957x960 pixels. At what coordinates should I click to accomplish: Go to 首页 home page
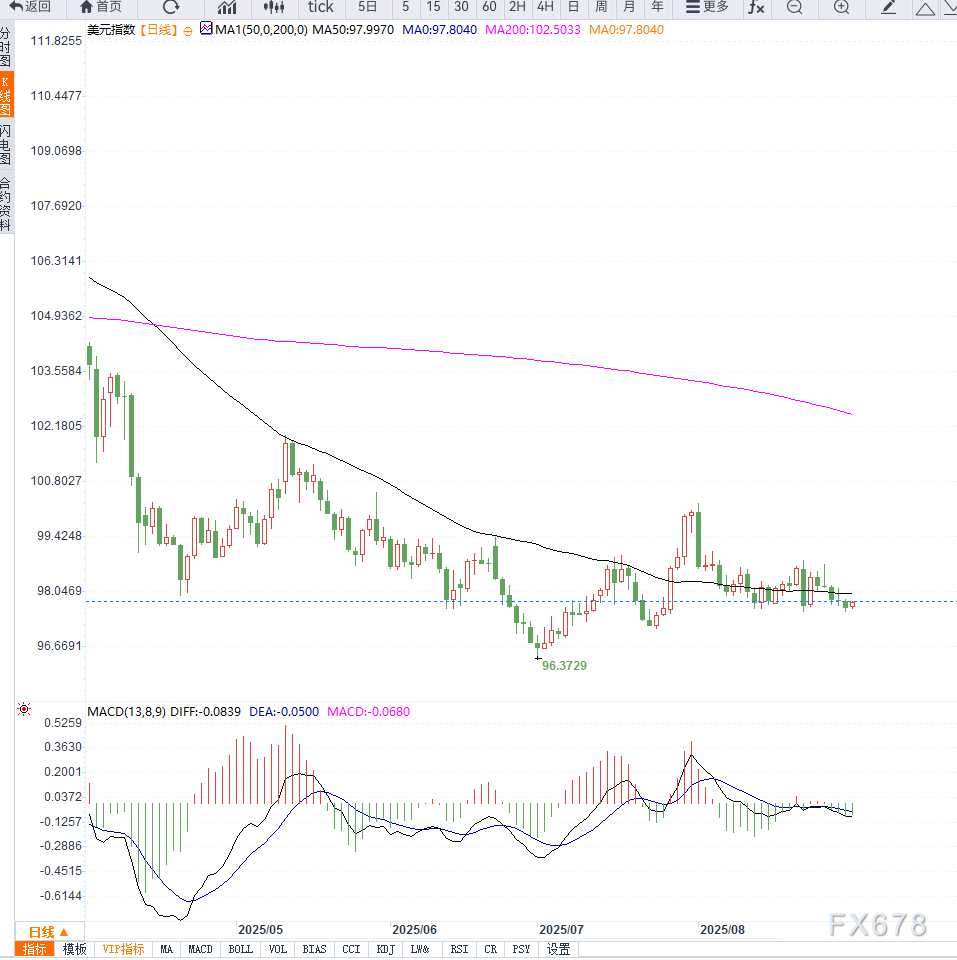click(x=100, y=7)
